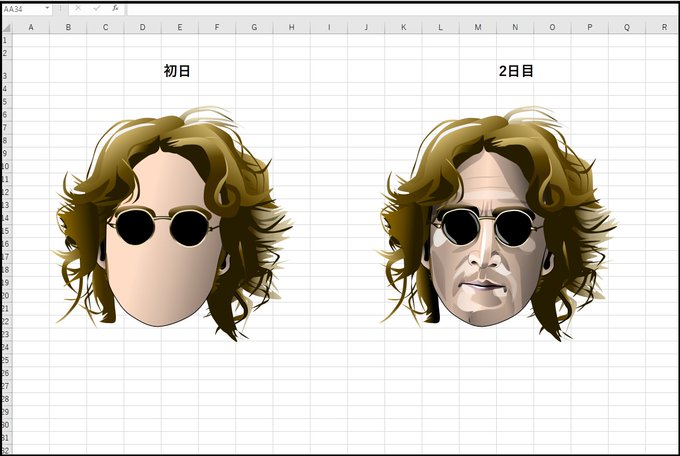Click into the formula bar input area
This screenshot has width=680, height=456.
tap(402, 9)
